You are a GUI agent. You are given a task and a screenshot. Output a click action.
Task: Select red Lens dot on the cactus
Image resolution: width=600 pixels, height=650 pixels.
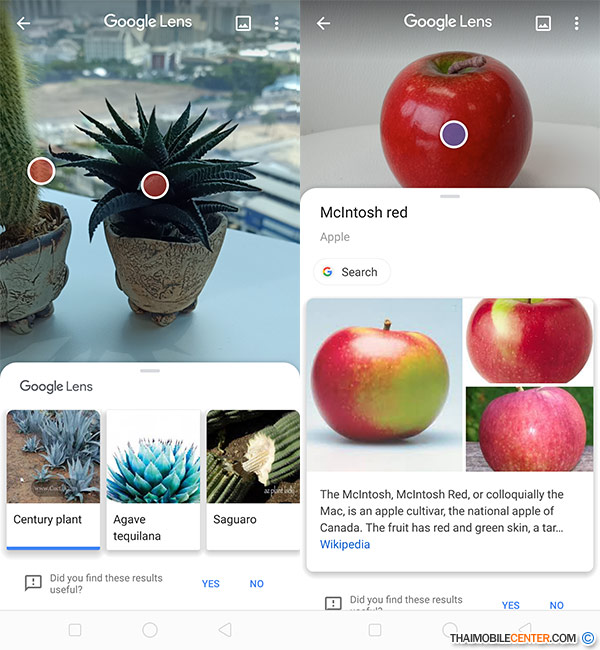41,171
